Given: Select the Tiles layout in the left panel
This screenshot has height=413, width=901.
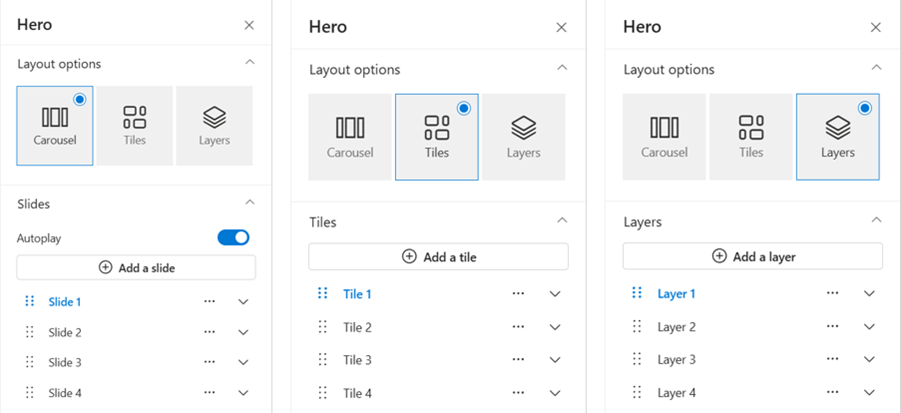Looking at the screenshot, I should pyautogui.click(x=135, y=125).
